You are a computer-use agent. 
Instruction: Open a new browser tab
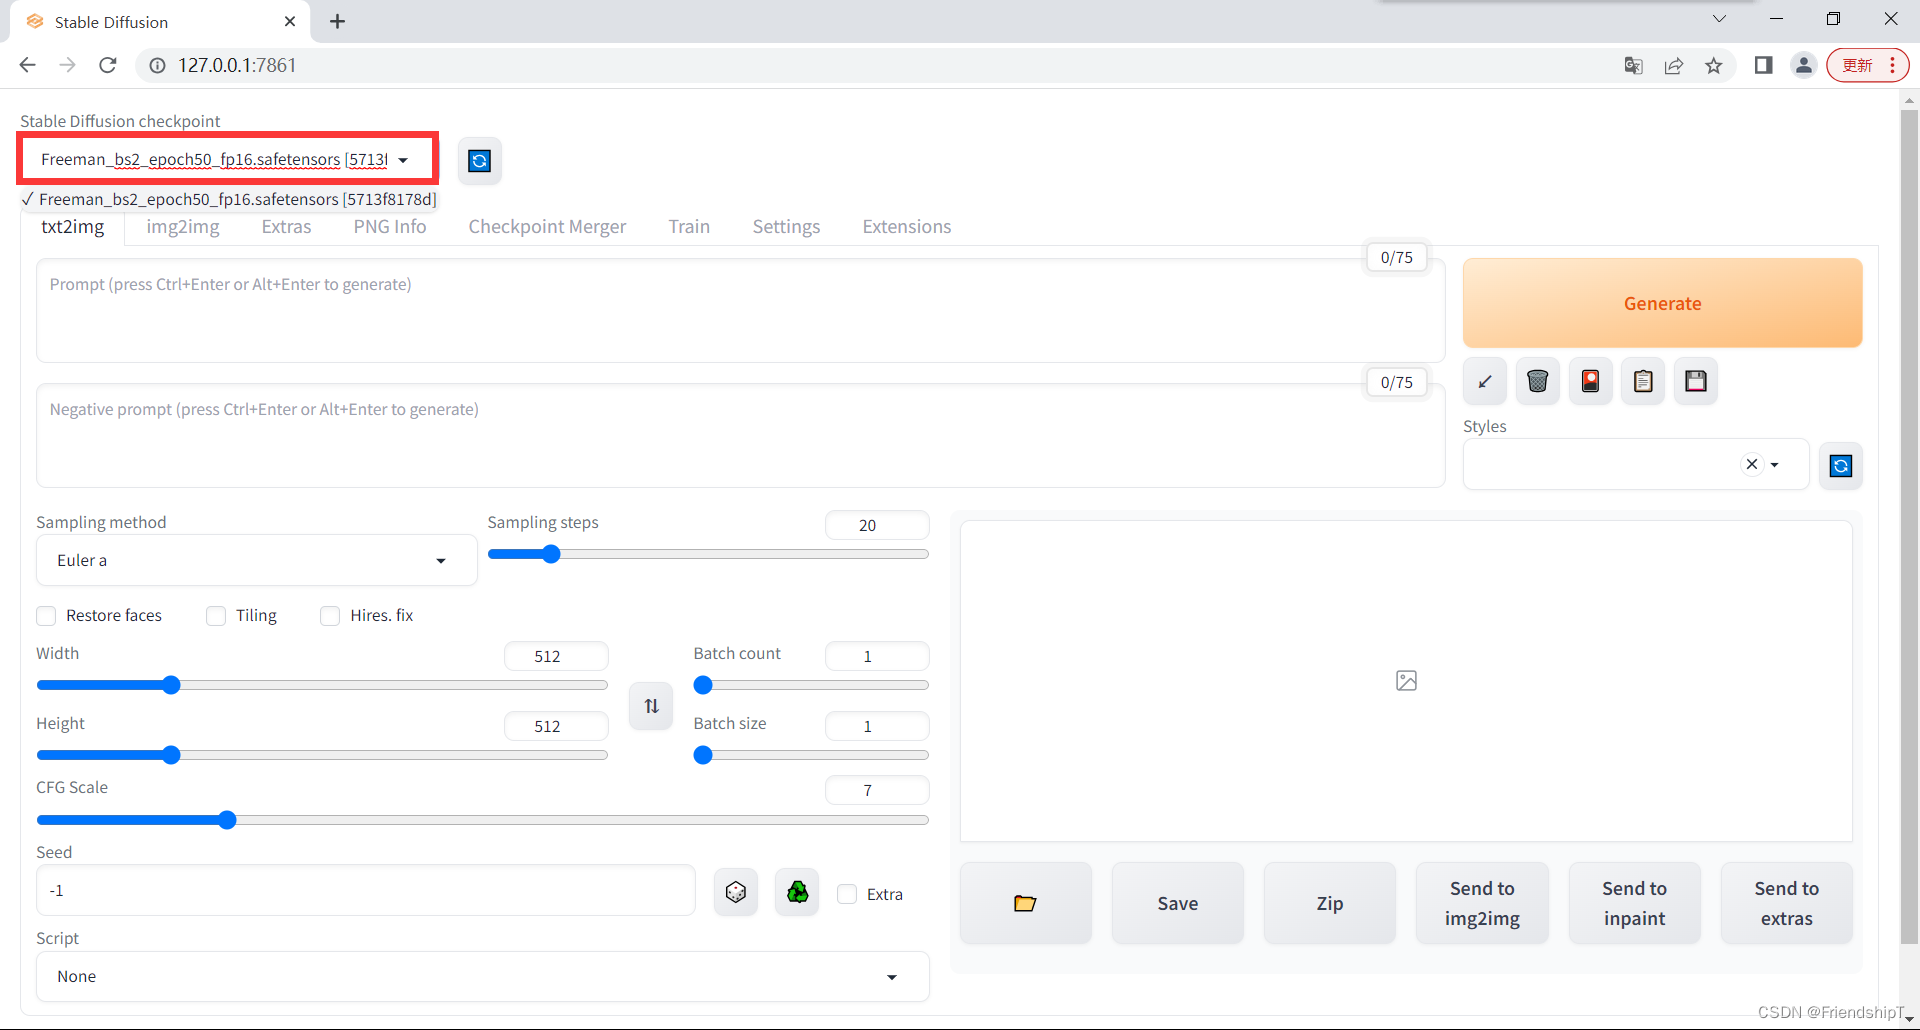click(x=338, y=21)
